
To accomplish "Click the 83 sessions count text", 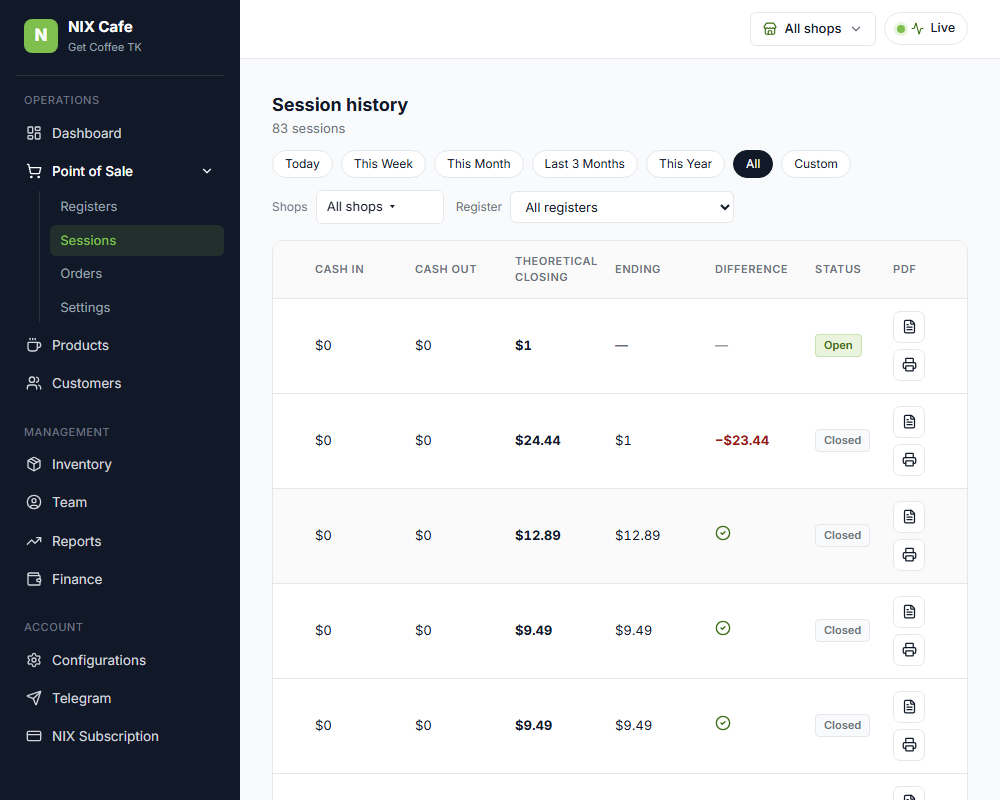I will (309, 128).
